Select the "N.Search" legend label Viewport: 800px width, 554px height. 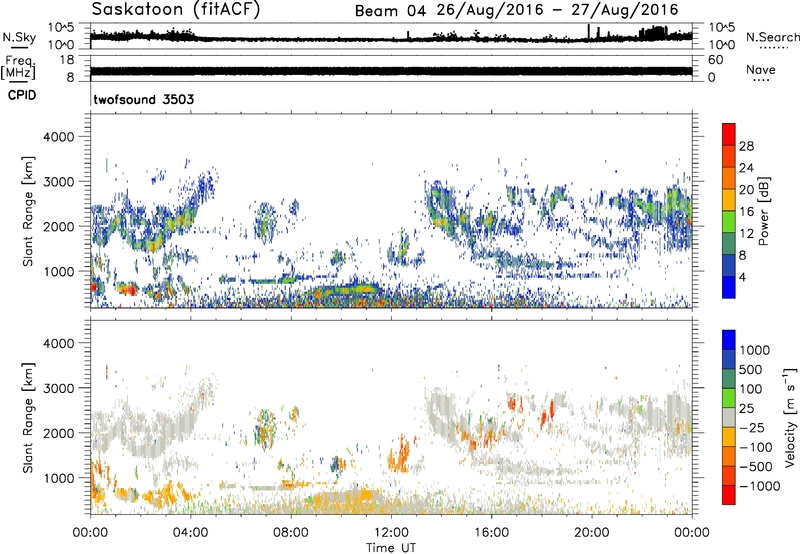tap(772, 37)
